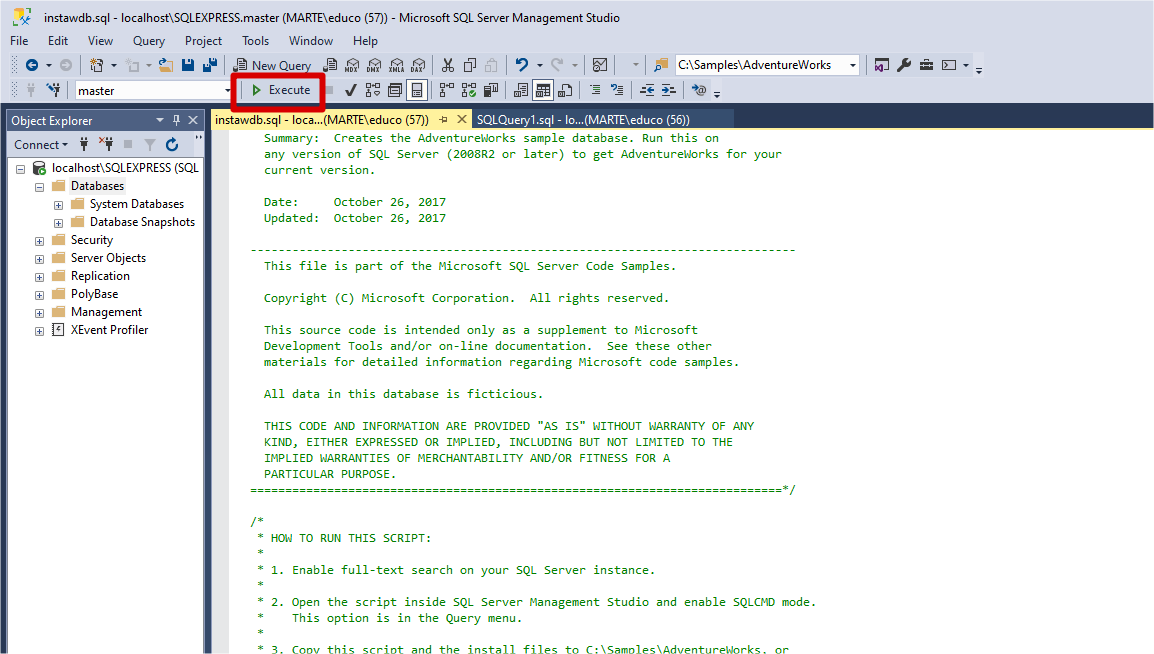
Task: Undo the last action
Action: click(x=522, y=65)
